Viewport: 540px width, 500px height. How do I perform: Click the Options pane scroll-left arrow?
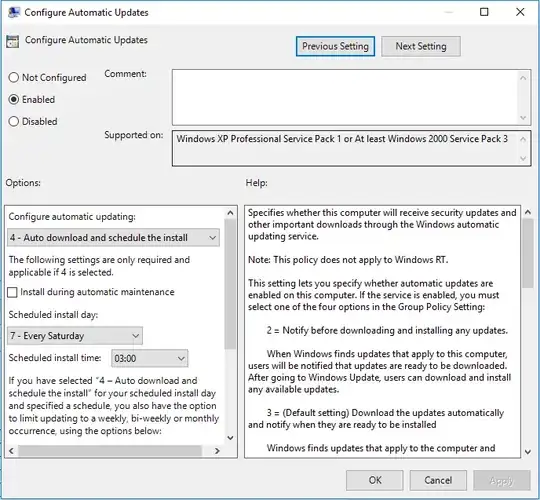click(x=11, y=450)
